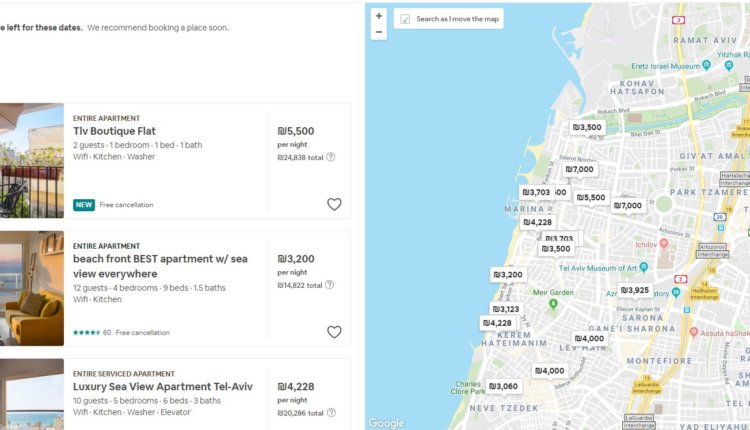Select the ₪5,500 price marker on map
This screenshot has width=750, height=430.
(x=591, y=197)
